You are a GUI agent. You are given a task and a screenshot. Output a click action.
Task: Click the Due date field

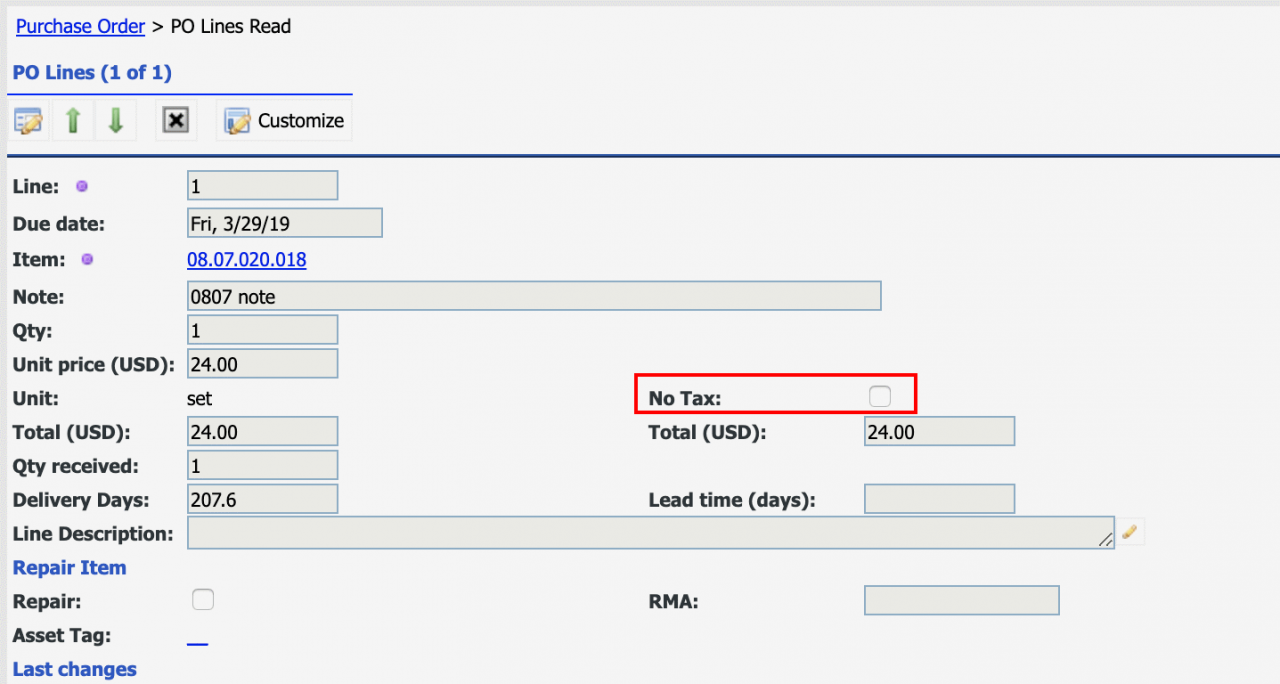[284, 223]
